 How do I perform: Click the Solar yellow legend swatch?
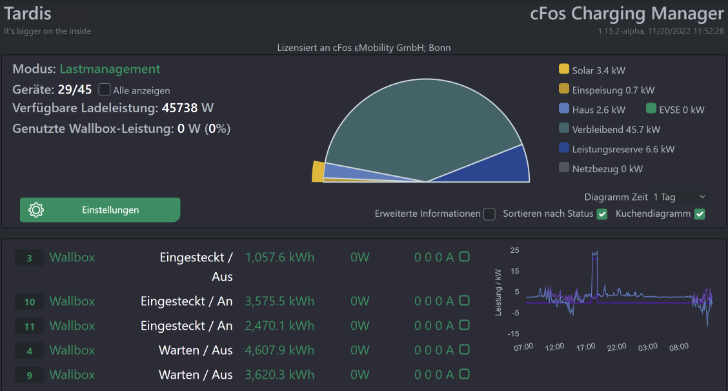coord(564,69)
